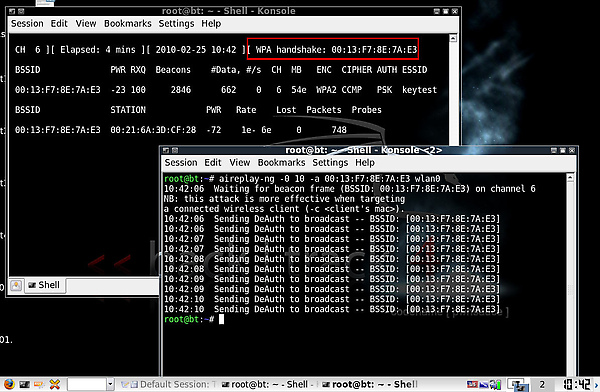The width and height of the screenshot is (600, 392).
Task: Open Help menu in background Konsole window
Action: [211, 24]
